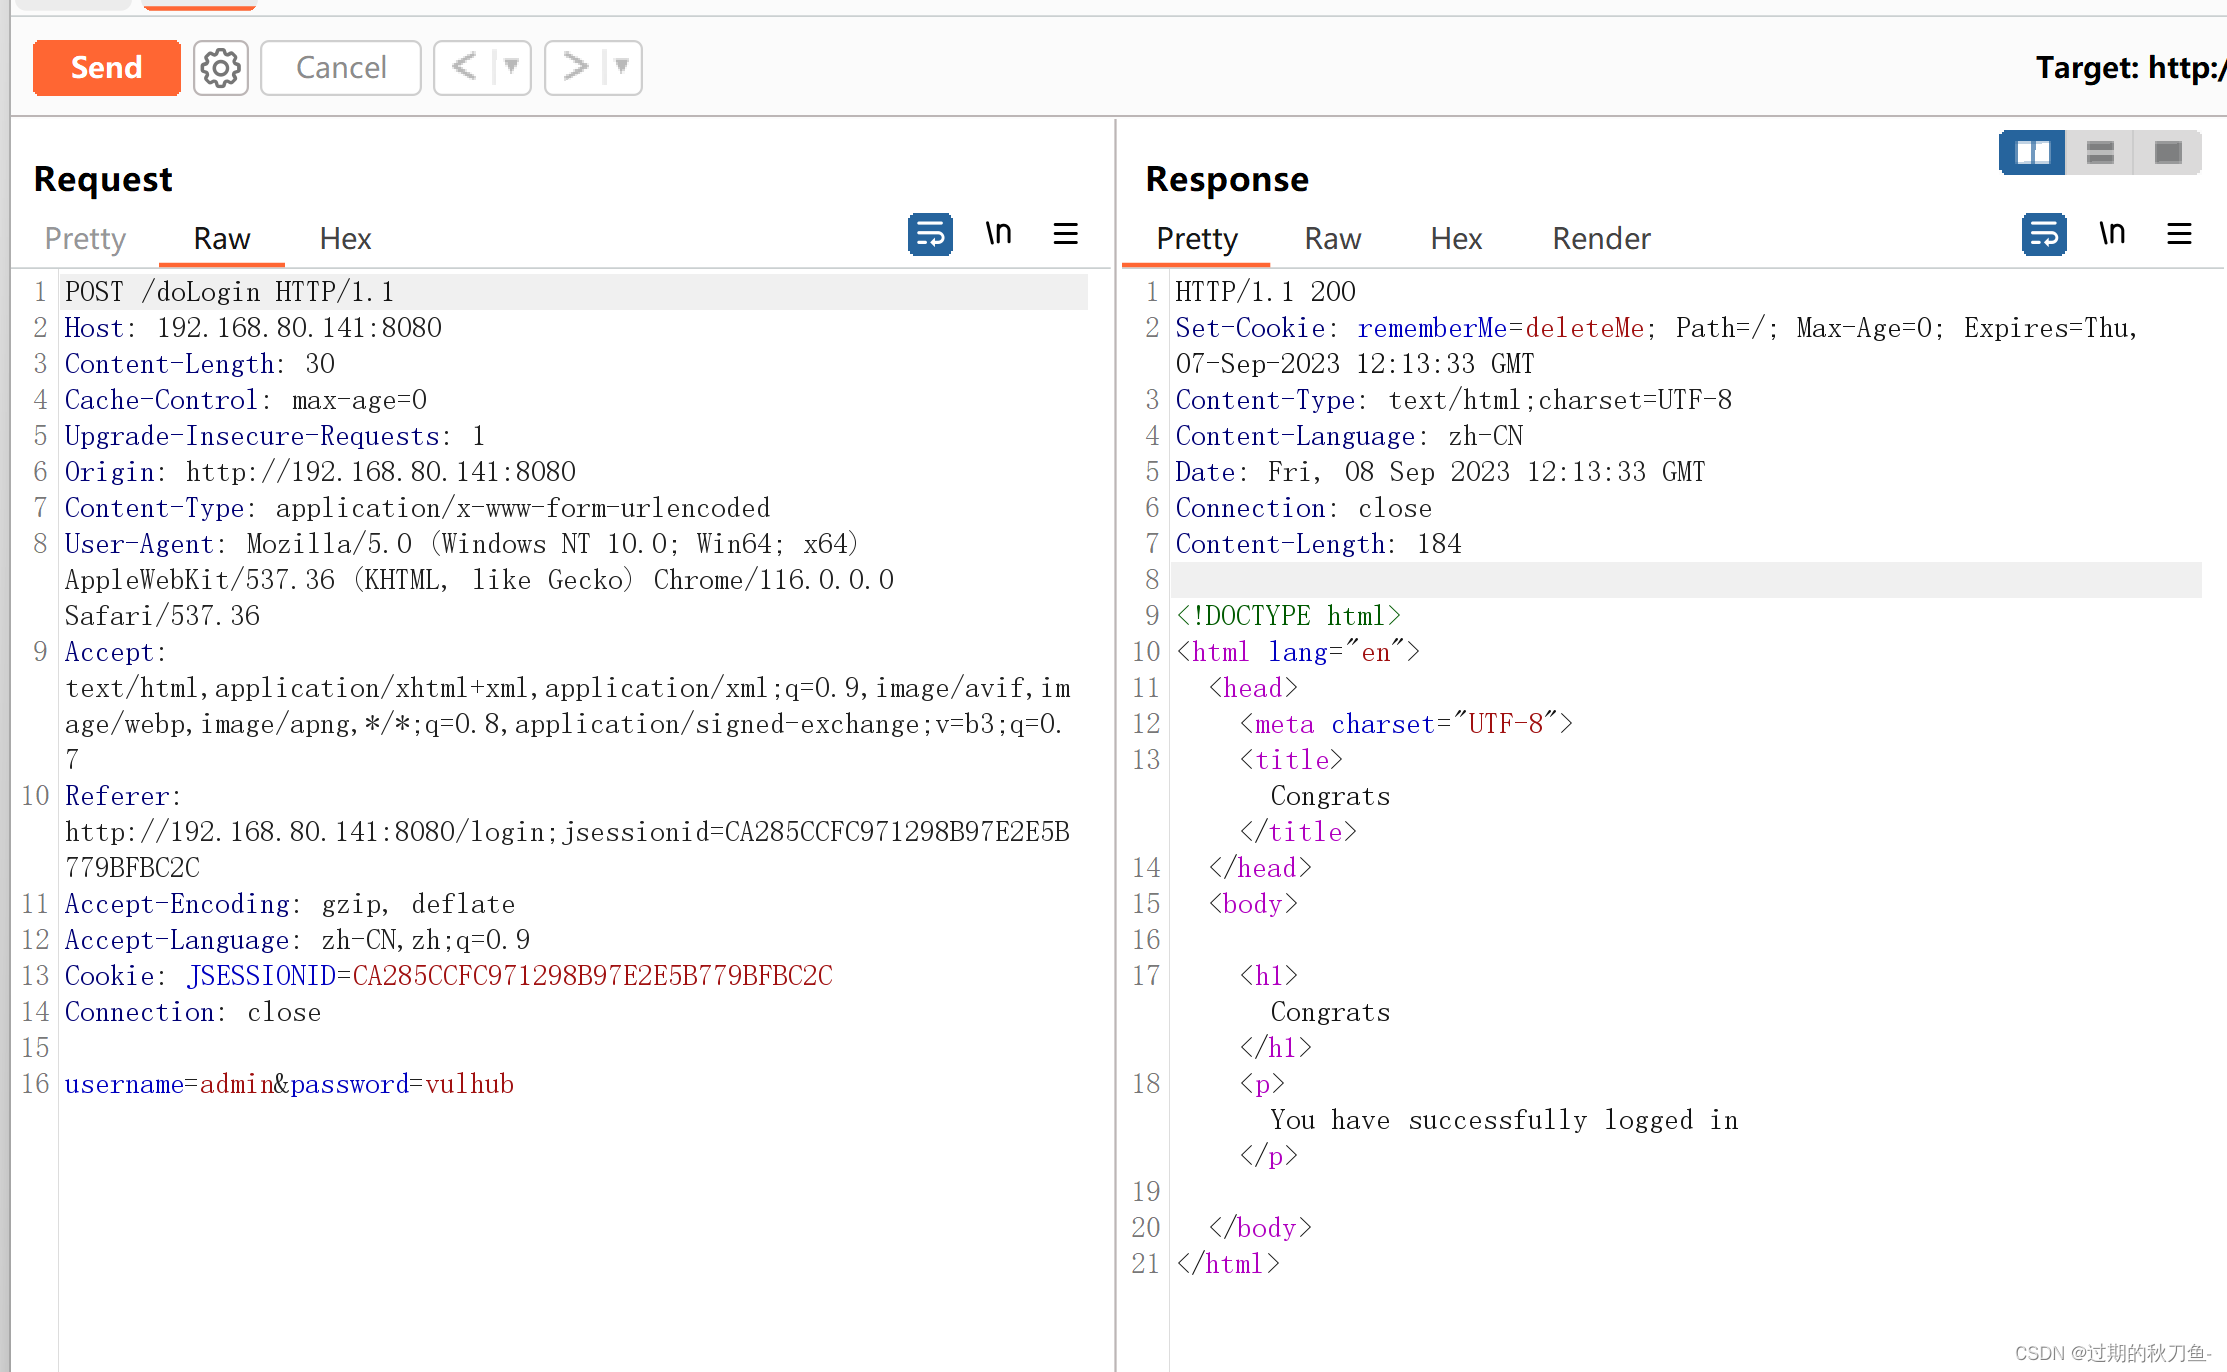Image resolution: width=2227 pixels, height=1372 pixels.
Task: Select the combined single-pane layout icon
Action: (2167, 153)
